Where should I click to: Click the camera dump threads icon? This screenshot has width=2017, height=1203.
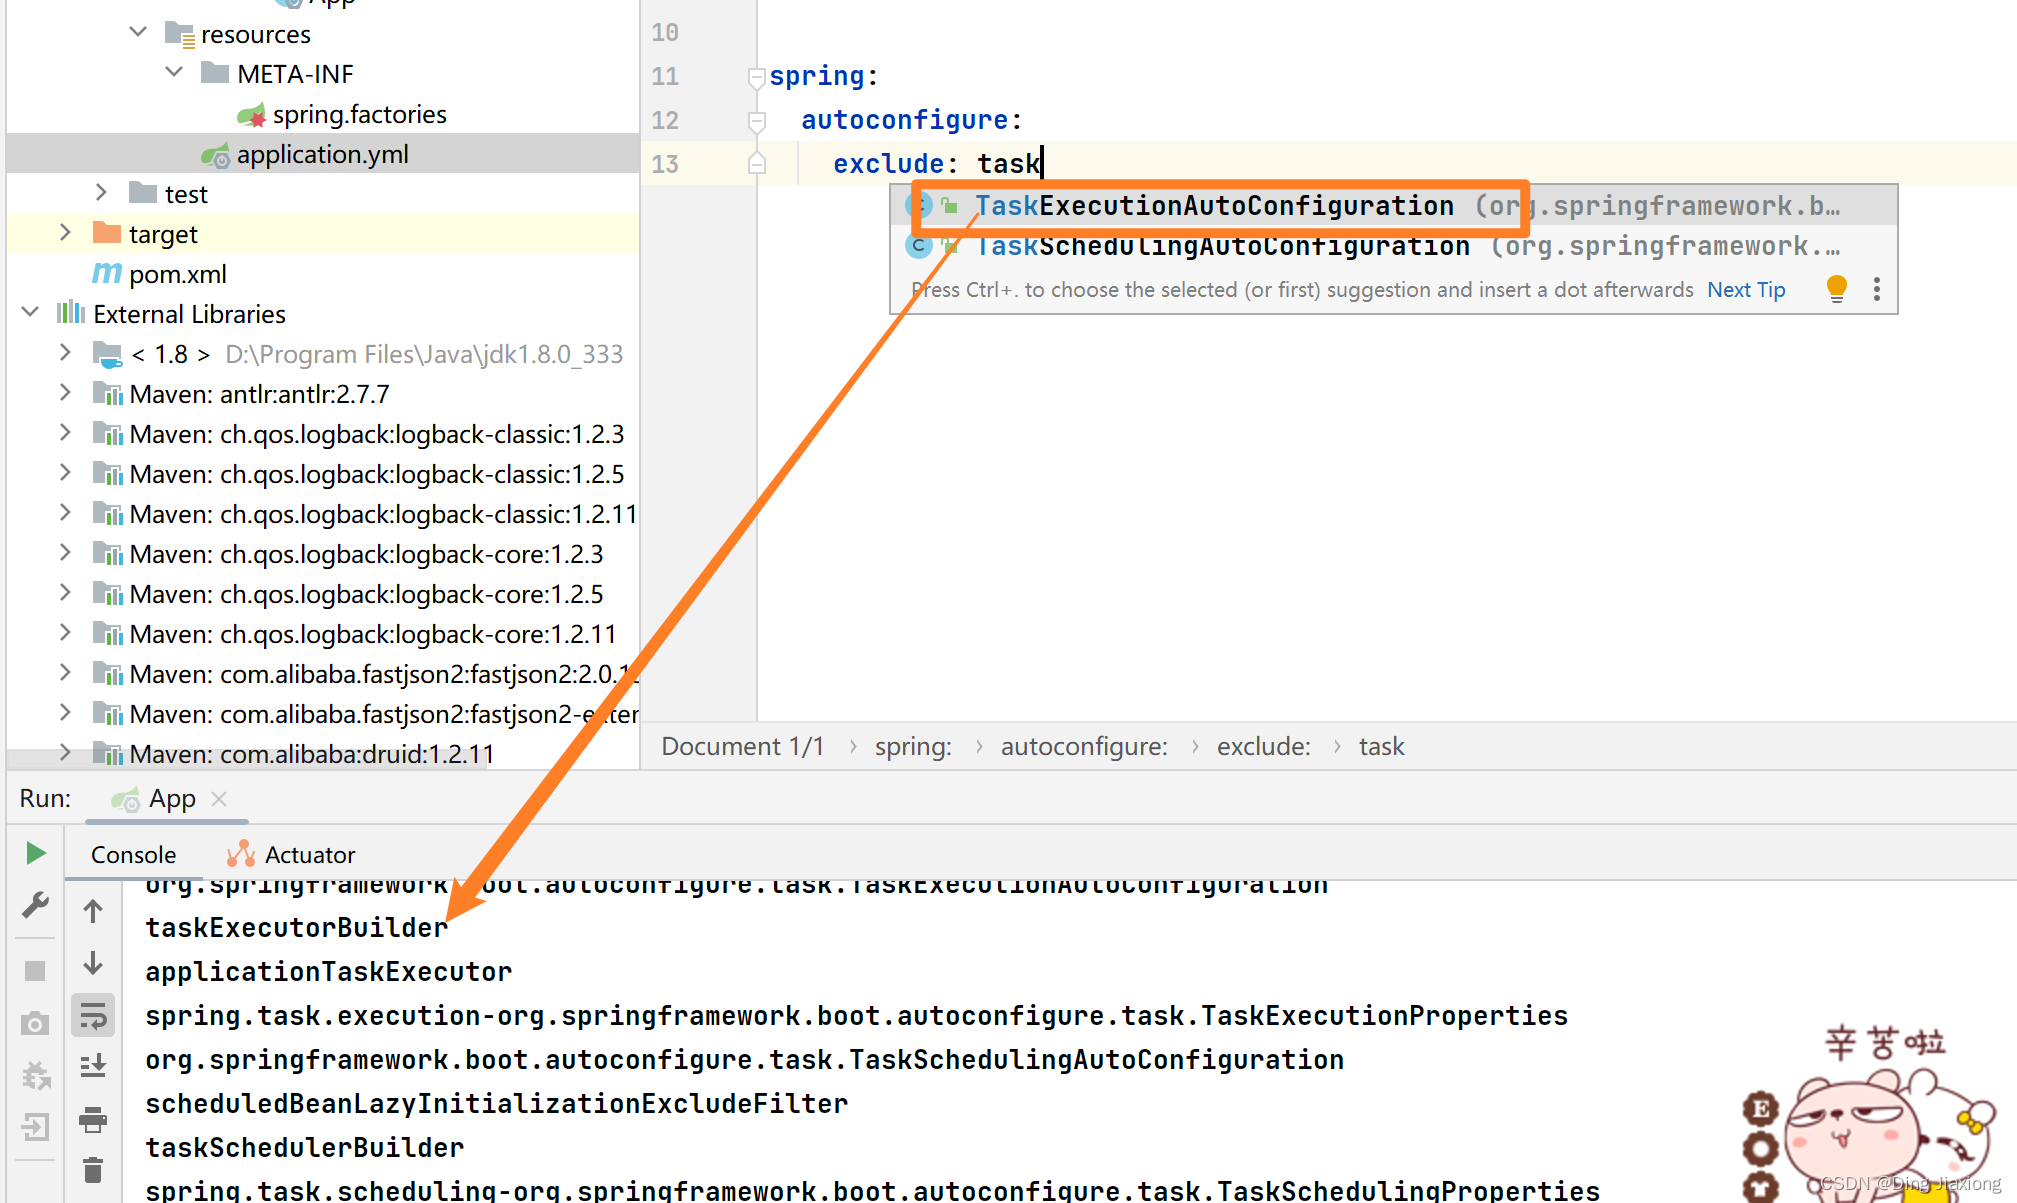[35, 1024]
